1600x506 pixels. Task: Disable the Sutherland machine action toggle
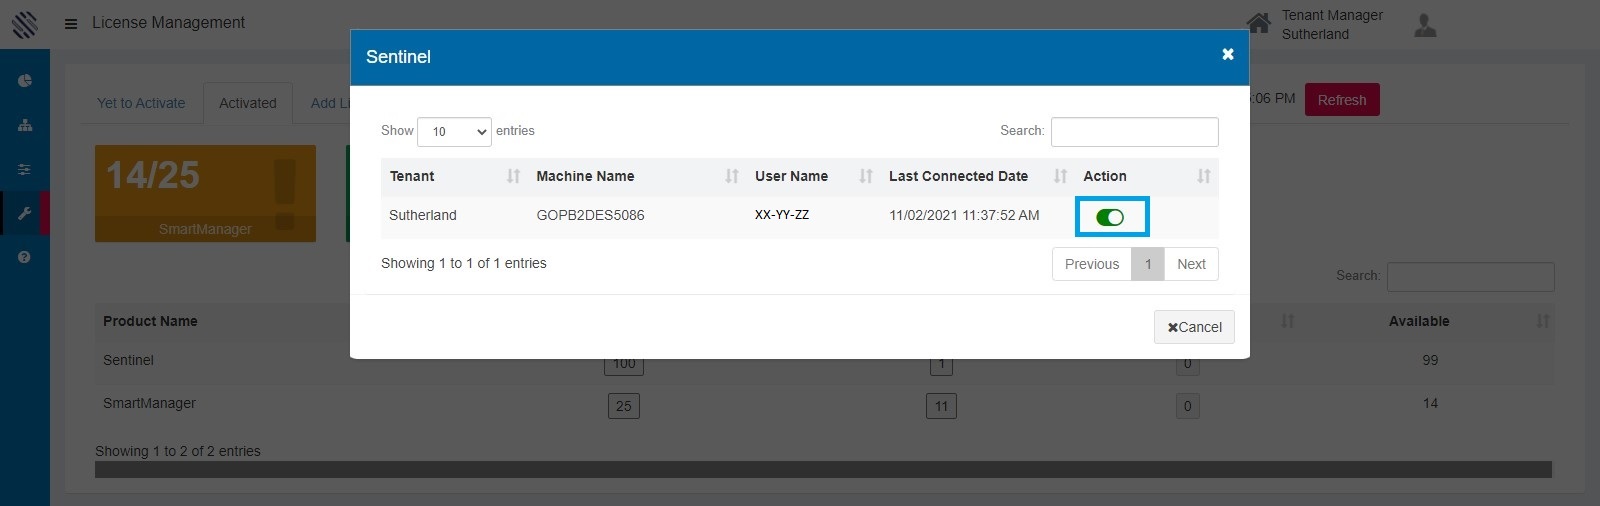tap(1110, 217)
